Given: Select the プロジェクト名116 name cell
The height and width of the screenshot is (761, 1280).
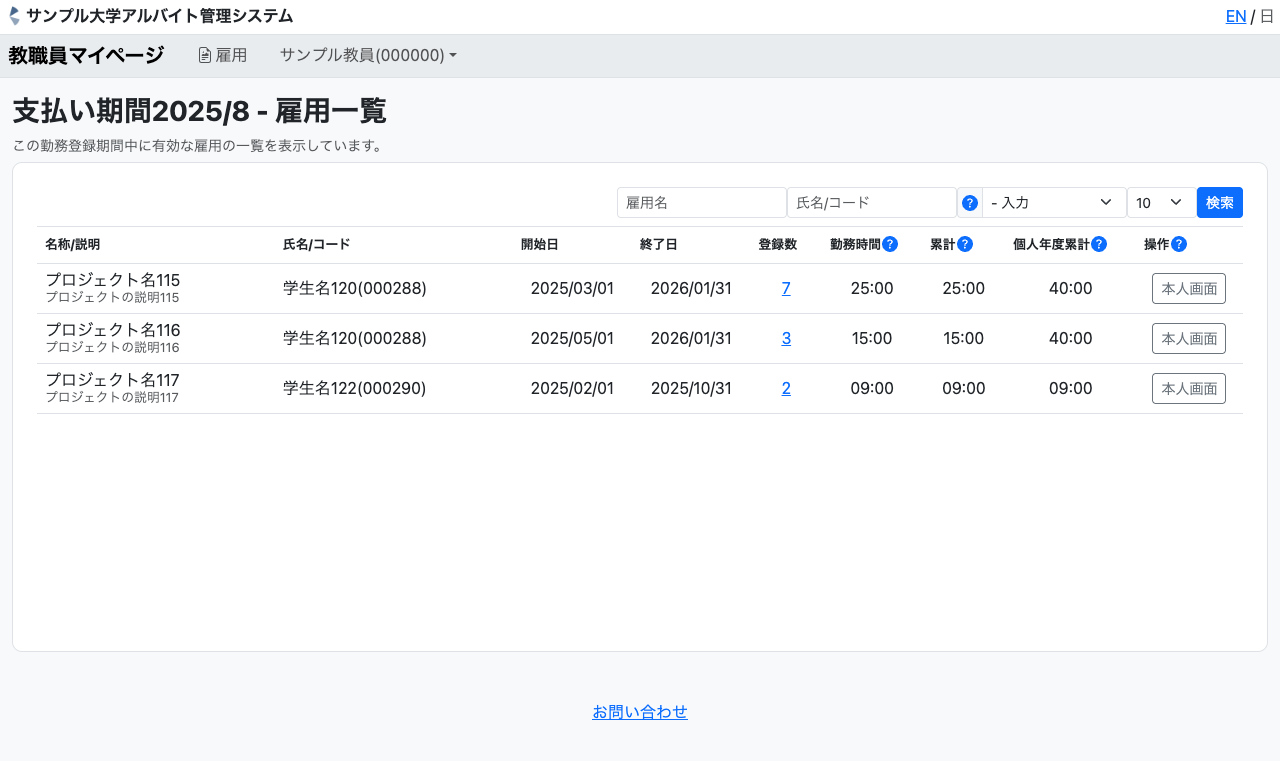Looking at the screenshot, I should click(x=113, y=330).
